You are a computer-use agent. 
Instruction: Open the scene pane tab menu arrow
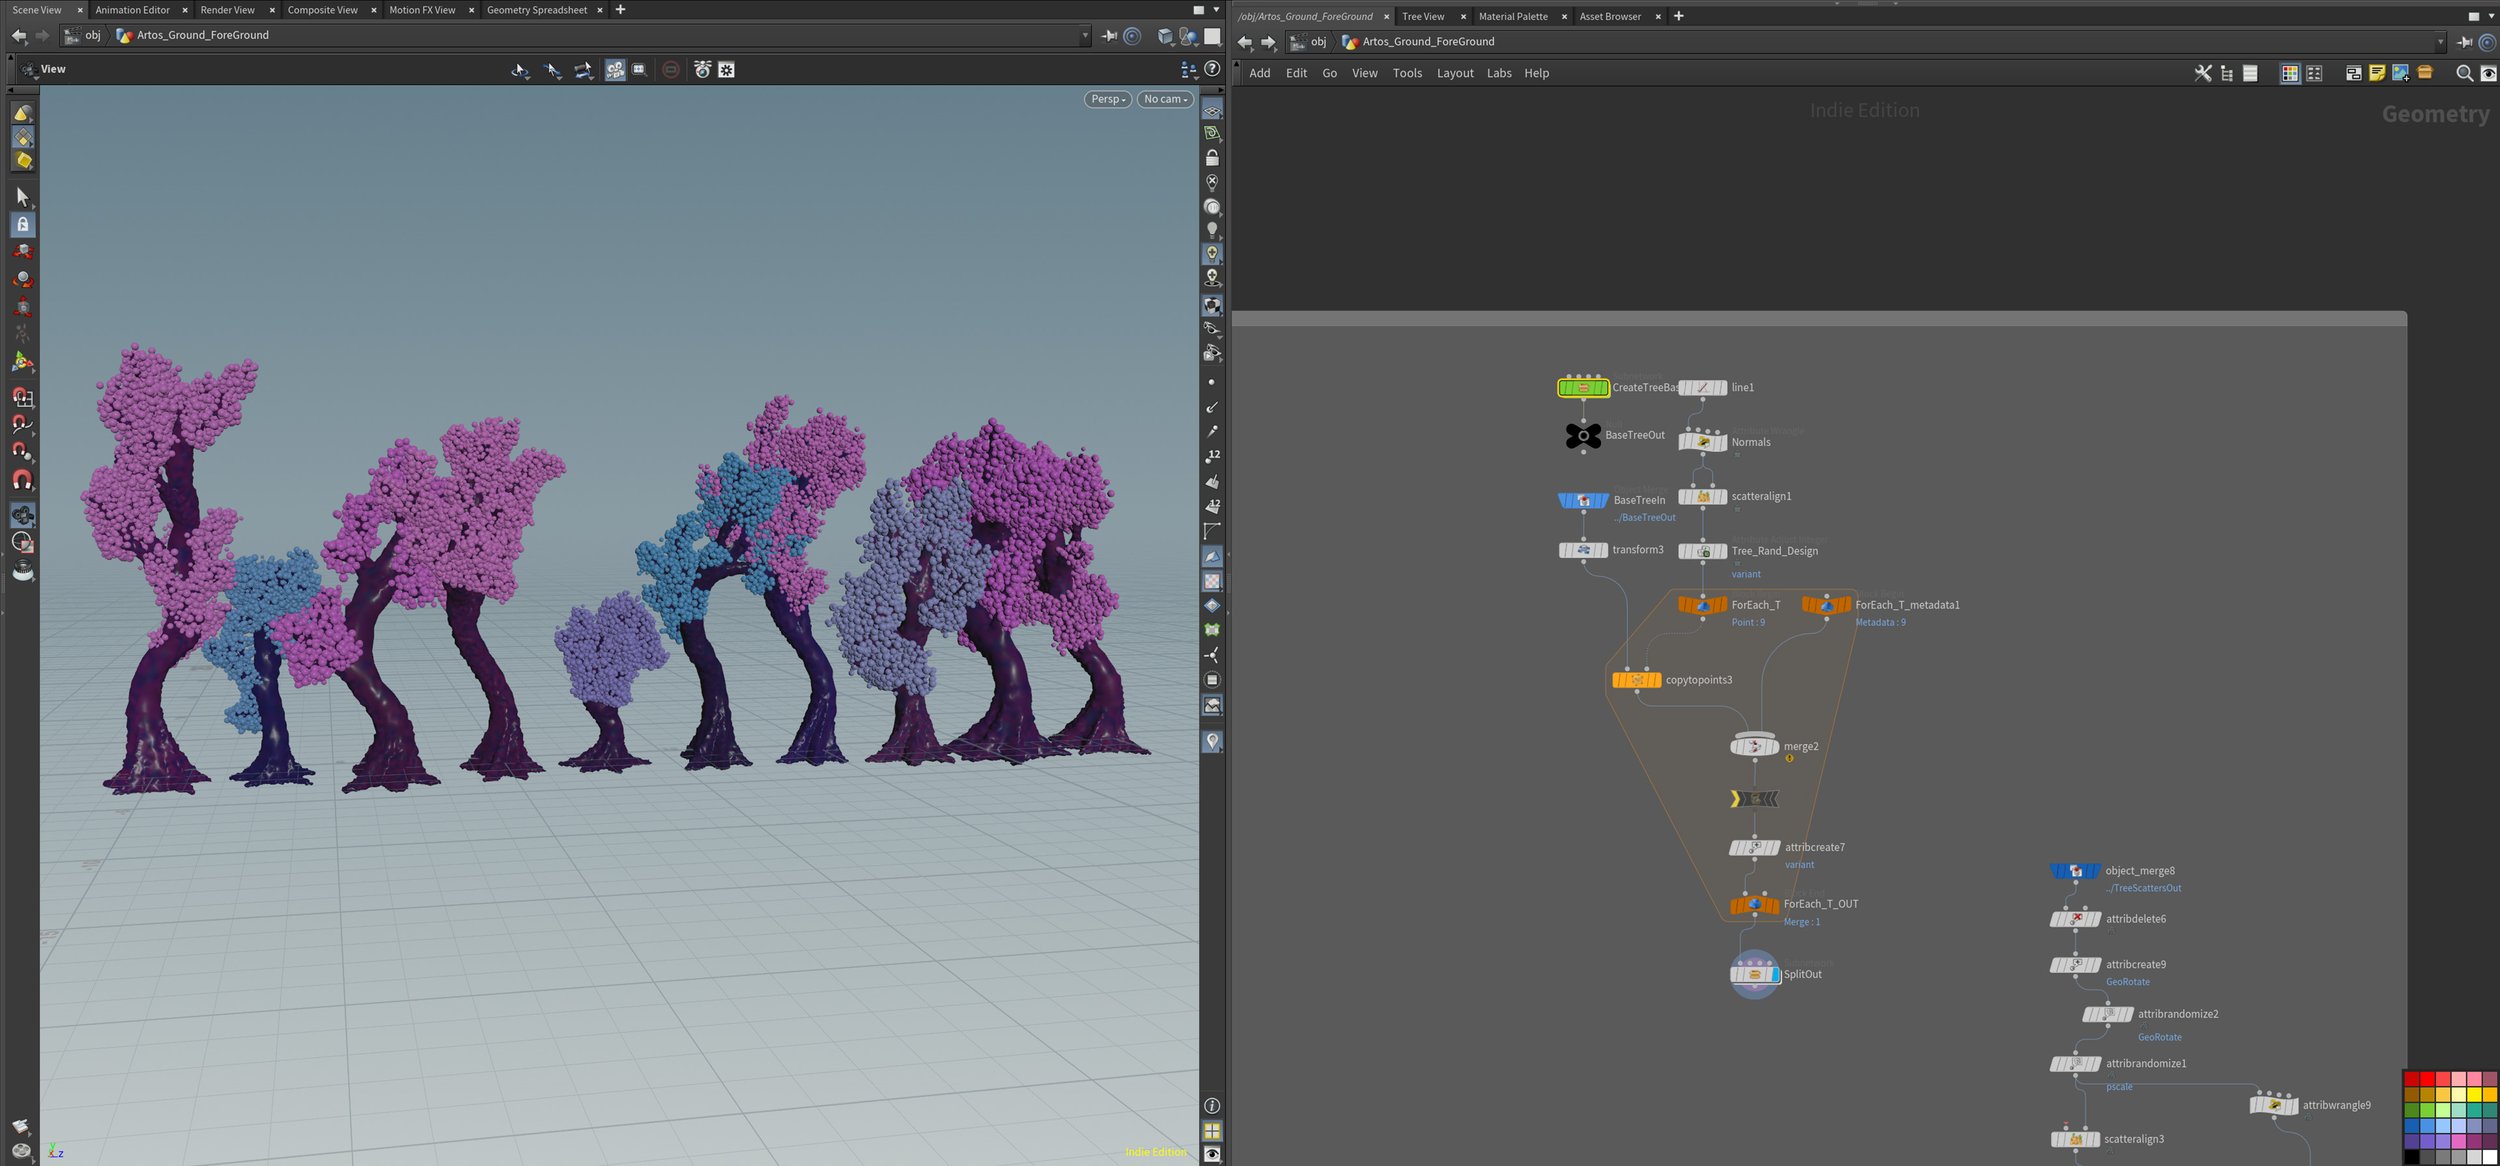(x=1216, y=10)
